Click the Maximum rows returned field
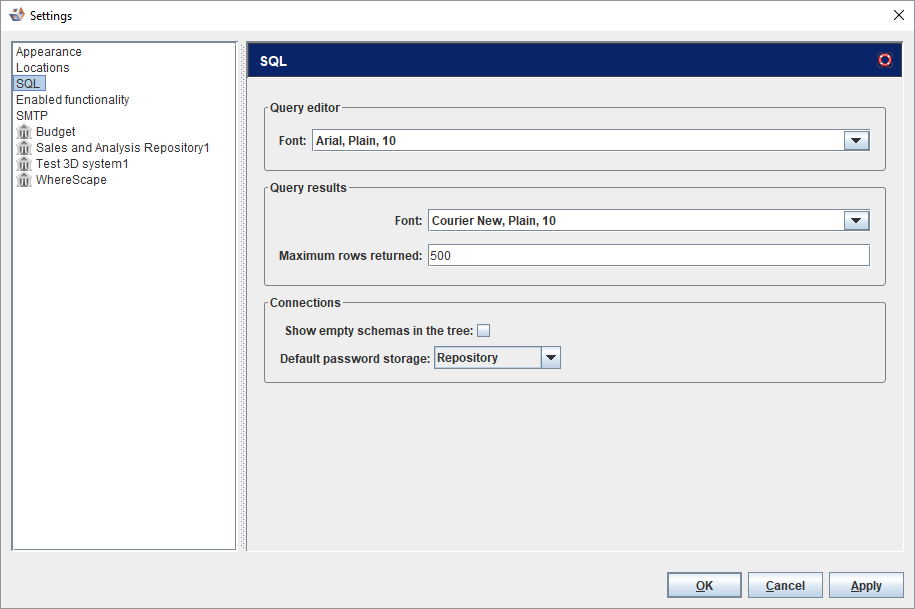Viewport: 915px width, 609px height. [x=648, y=256]
